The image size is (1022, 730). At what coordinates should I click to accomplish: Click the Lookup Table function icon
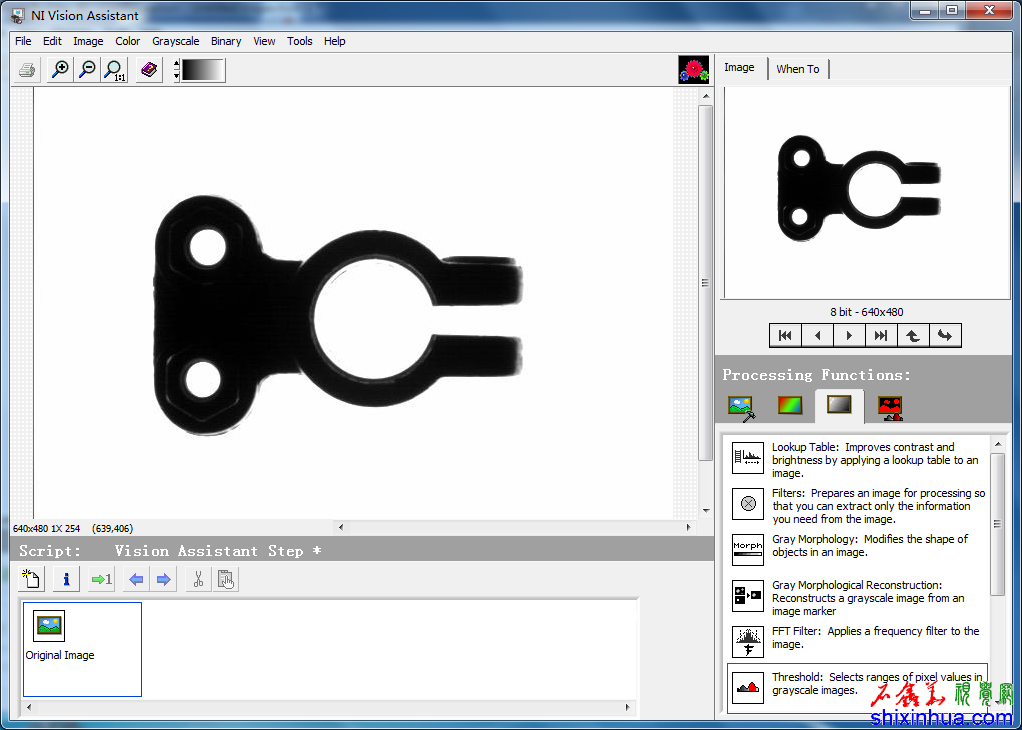747,458
